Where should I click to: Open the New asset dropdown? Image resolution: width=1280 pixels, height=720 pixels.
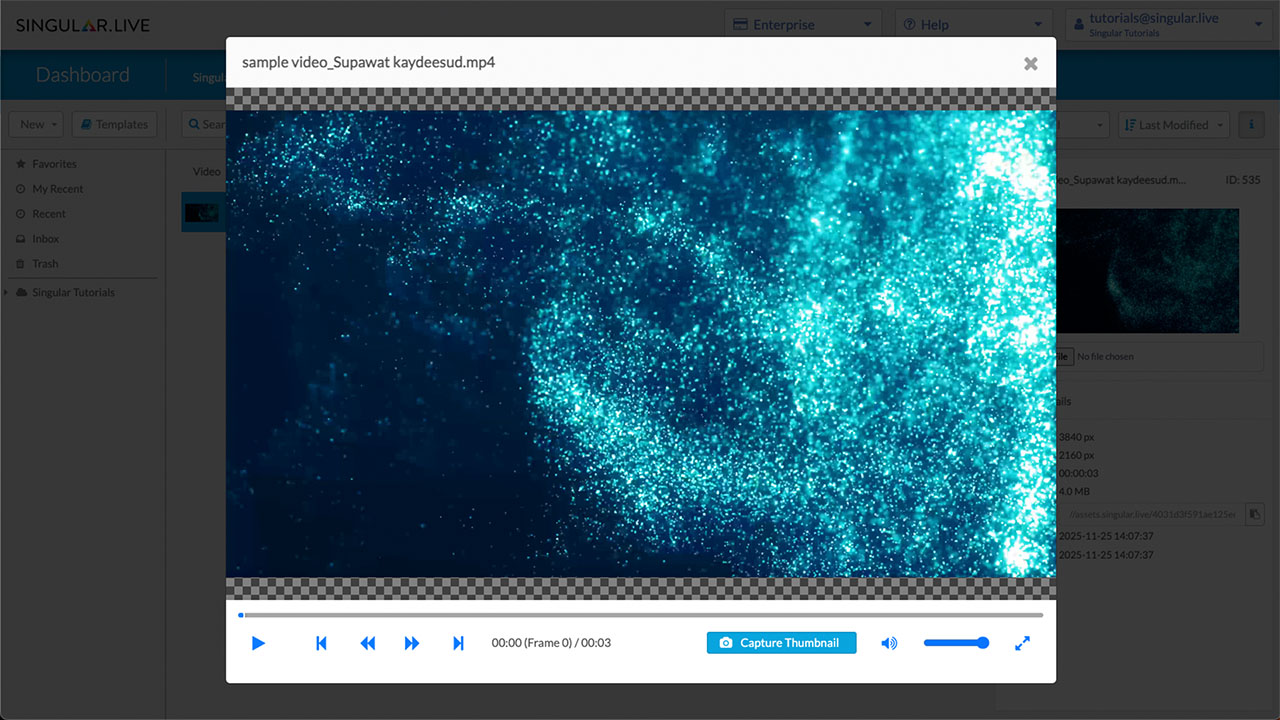[35, 124]
